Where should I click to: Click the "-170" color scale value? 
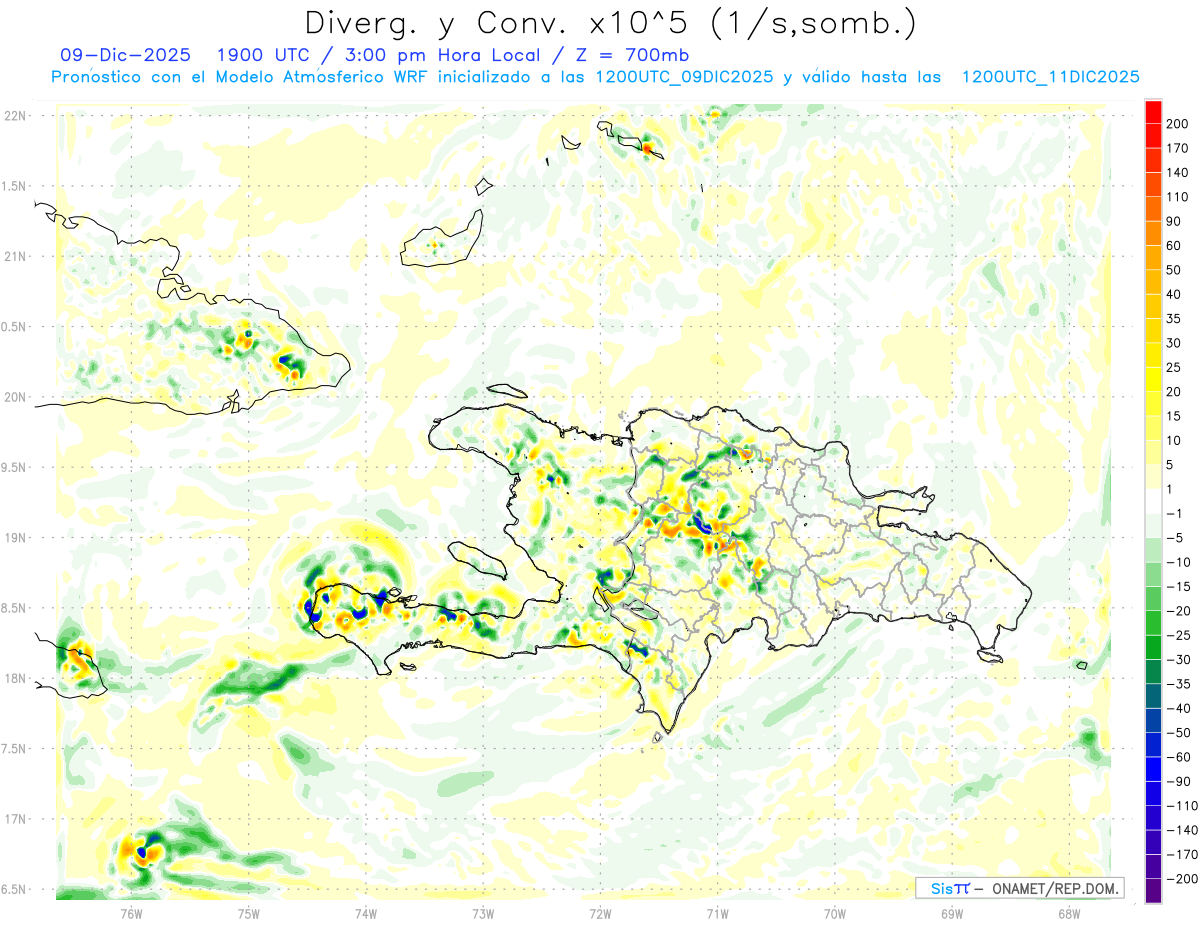pos(1181,857)
